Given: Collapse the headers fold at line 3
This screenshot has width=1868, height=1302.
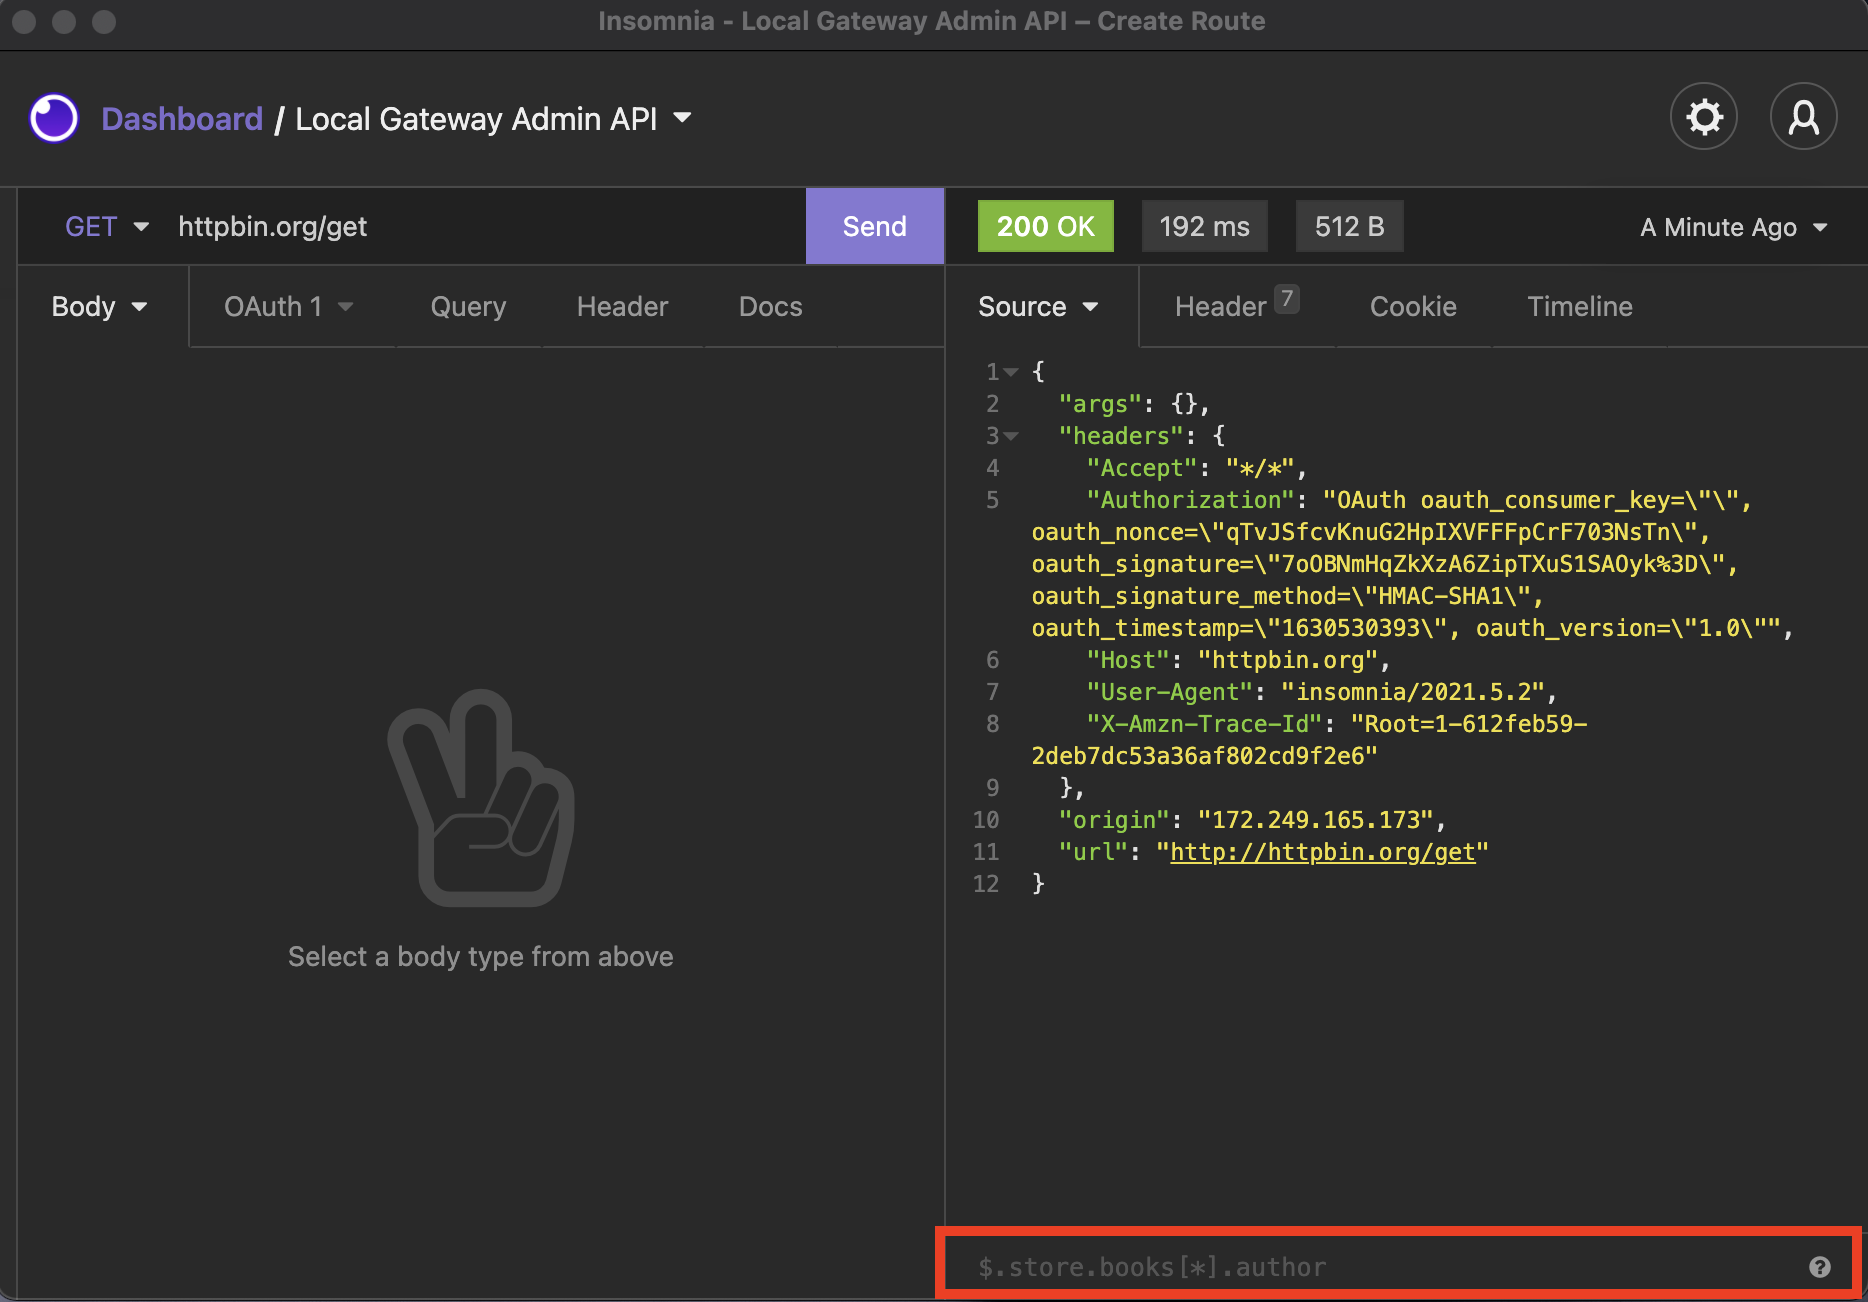Looking at the screenshot, I should pos(1011,436).
